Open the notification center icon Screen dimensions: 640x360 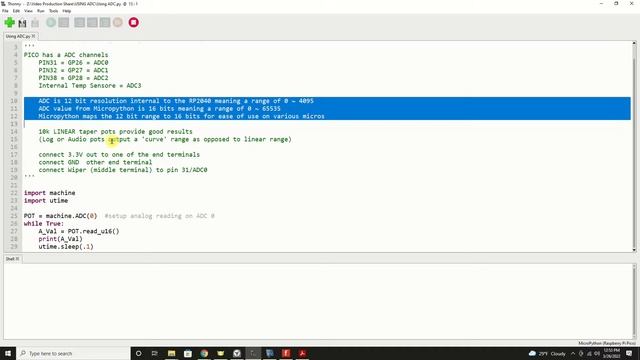tap(629, 353)
